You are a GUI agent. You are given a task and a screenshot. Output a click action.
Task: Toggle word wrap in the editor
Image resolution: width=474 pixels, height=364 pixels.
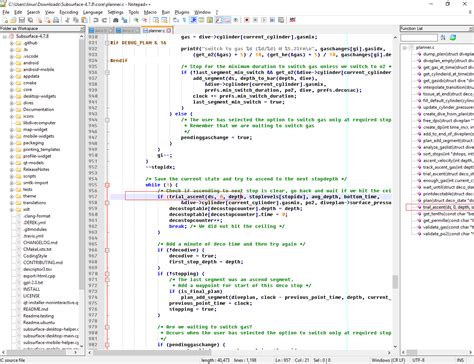(x=176, y=20)
